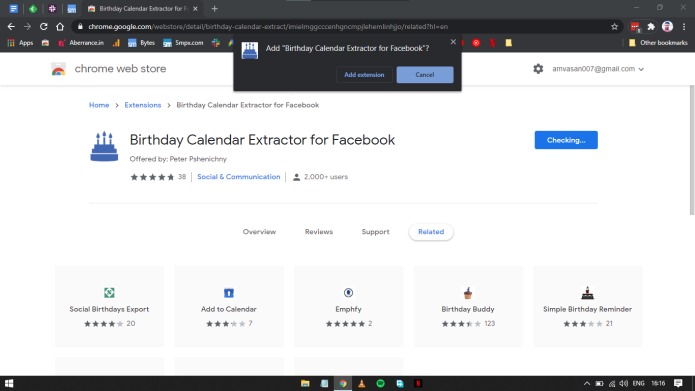Screen dimensions: 695x391
Task: Open the Other bookmarks folder
Action: (x=658, y=43)
